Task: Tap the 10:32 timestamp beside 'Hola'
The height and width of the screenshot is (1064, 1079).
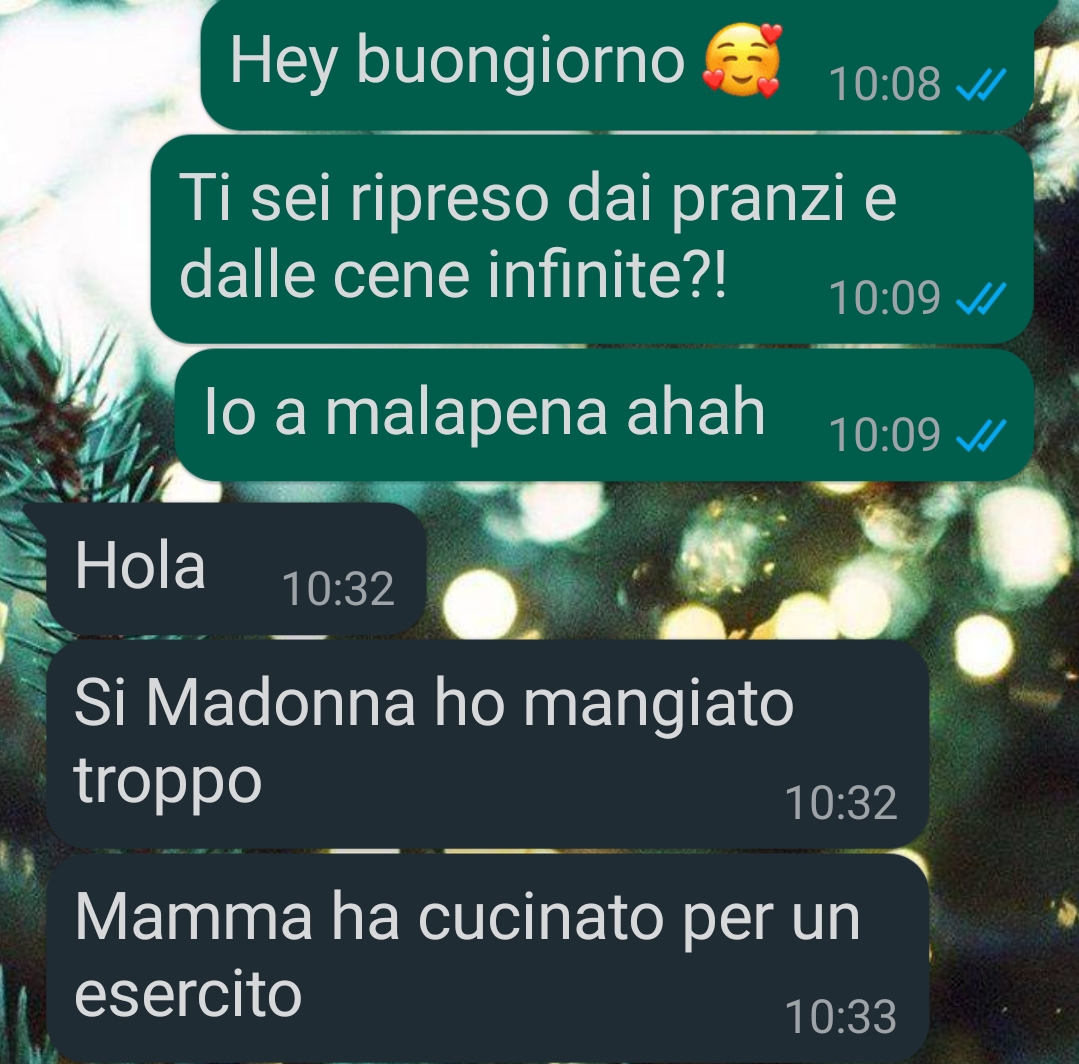Action: tap(339, 589)
